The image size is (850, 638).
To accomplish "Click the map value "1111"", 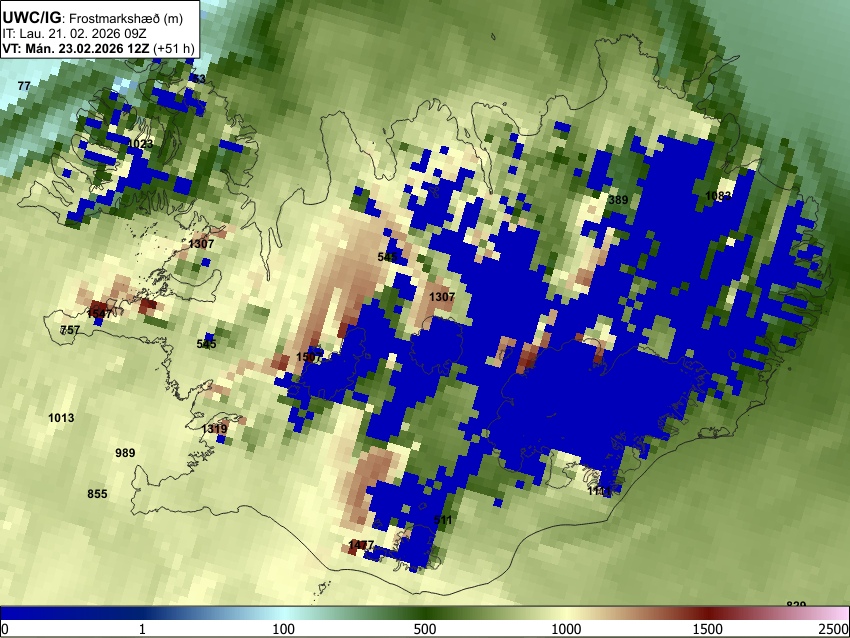I will 600,491.
